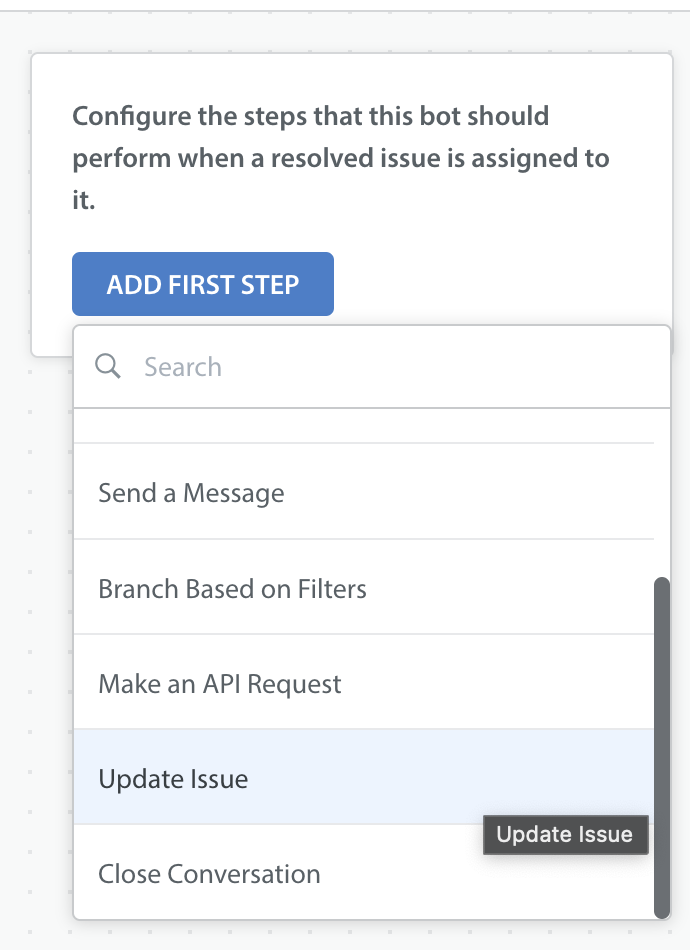690x950 pixels.
Task: Select Send a Message step
Action: point(364,492)
